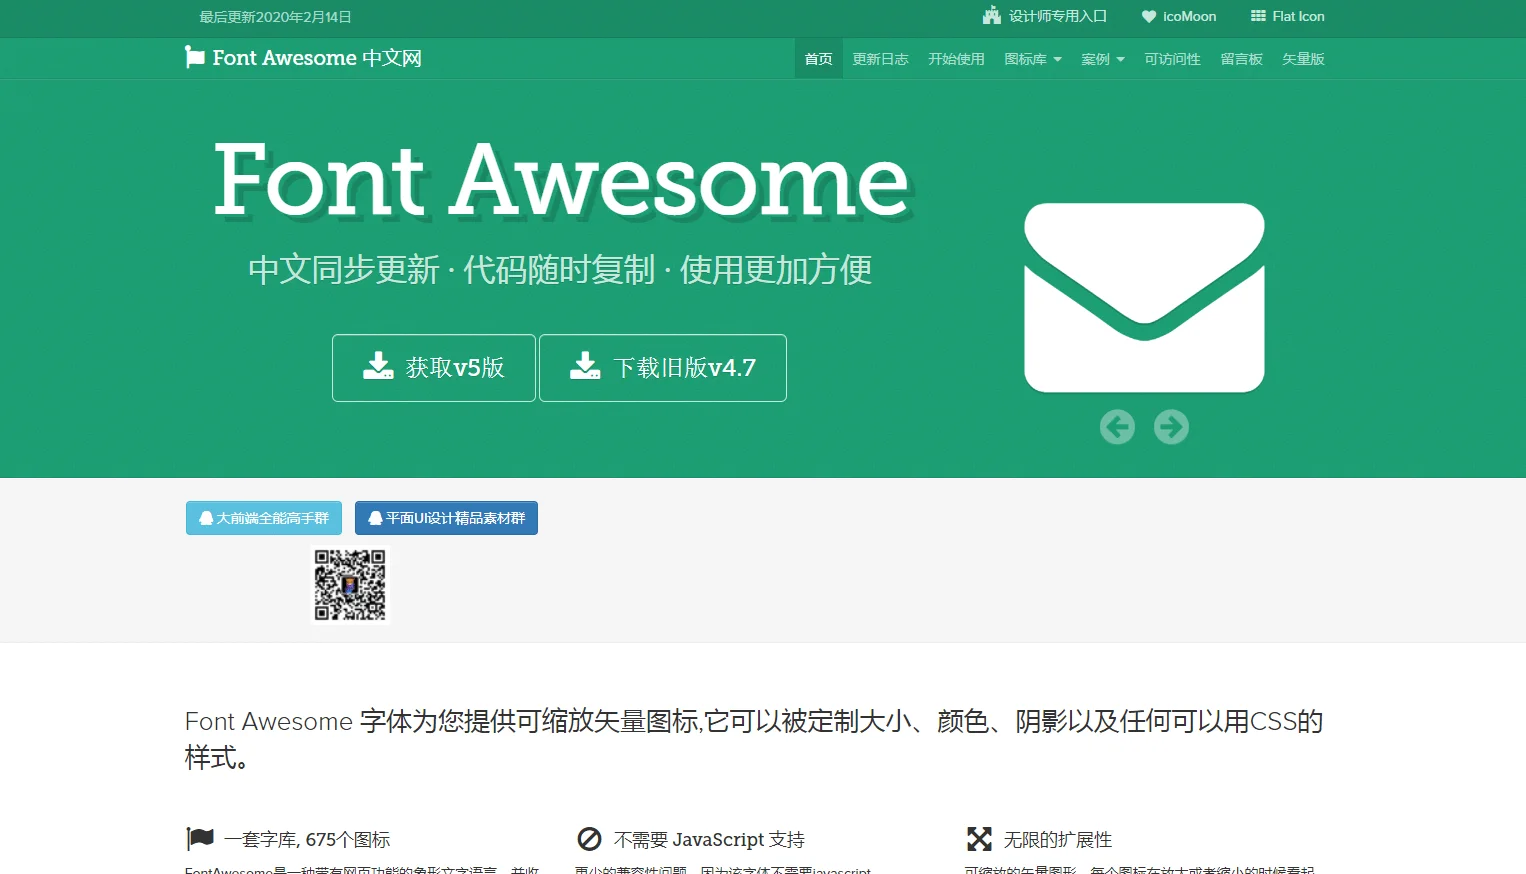Open the 图标库 dropdown menu
This screenshot has height=874, width=1526.
coord(1033,59)
